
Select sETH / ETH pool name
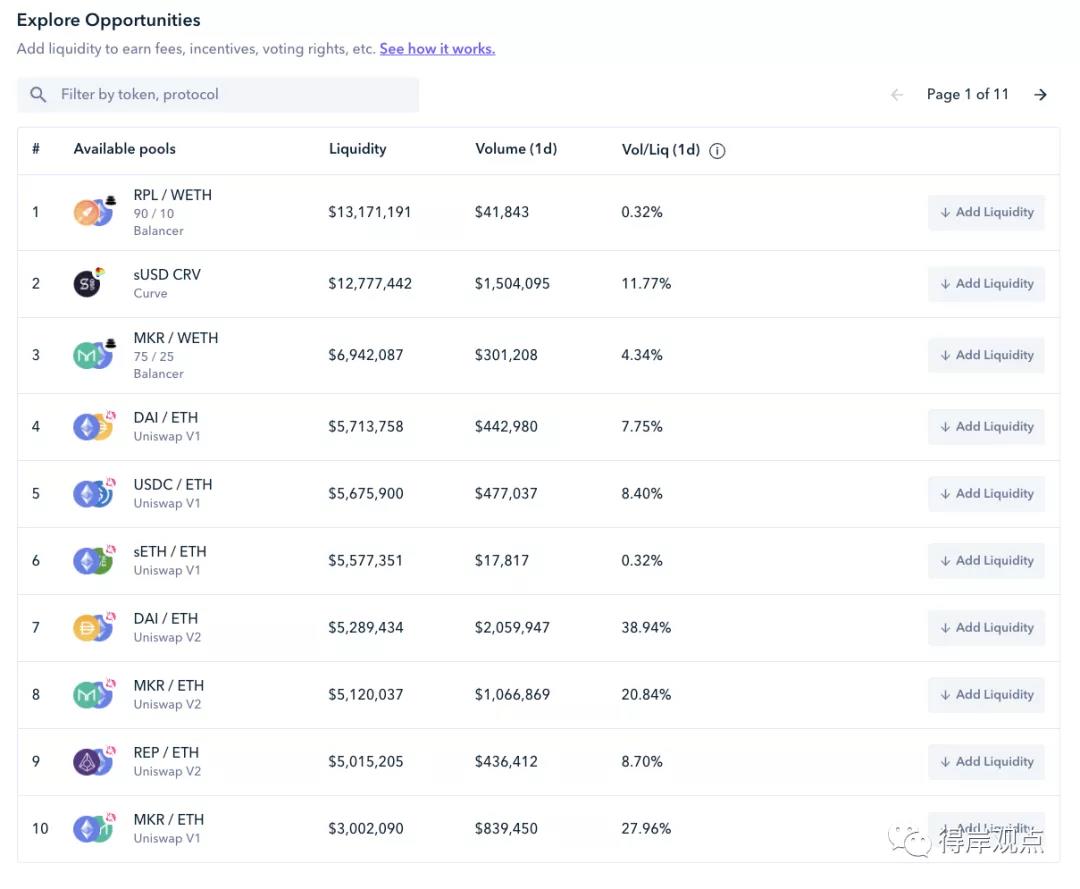(x=170, y=552)
